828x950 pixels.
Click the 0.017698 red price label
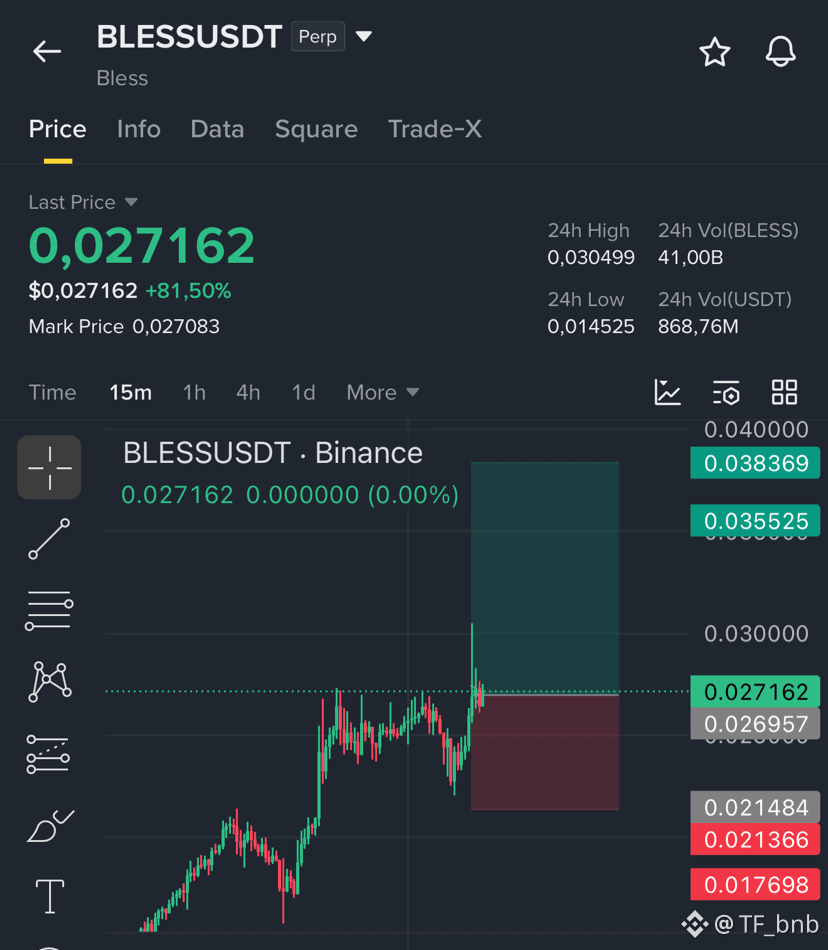(755, 885)
